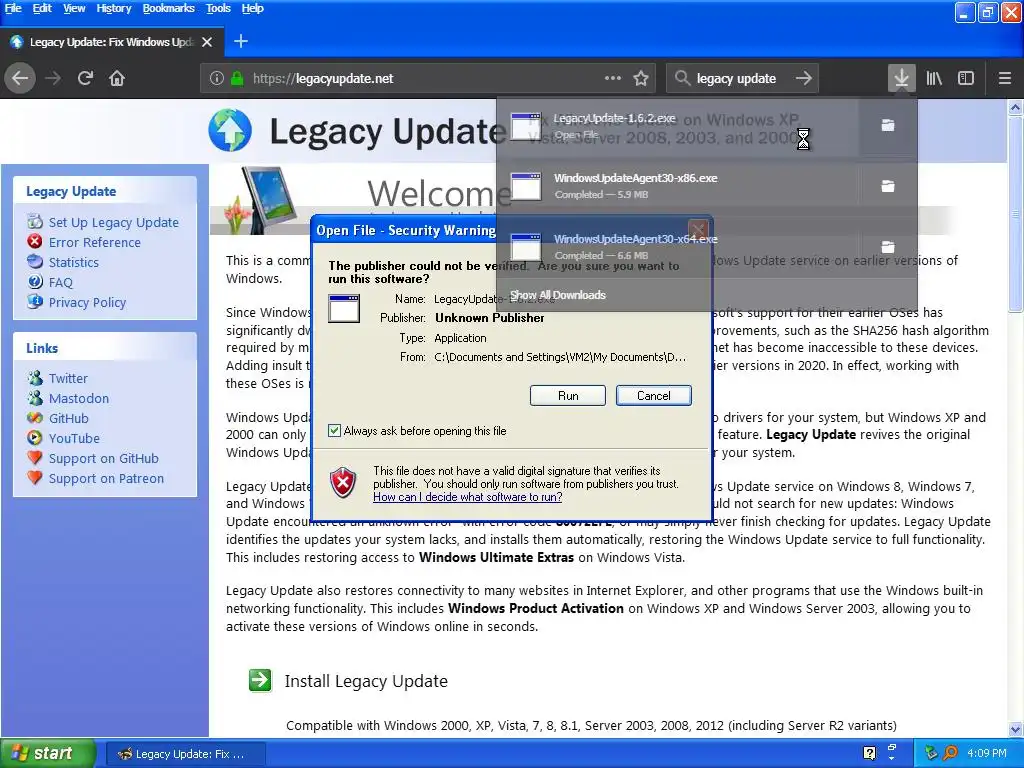Open the File menu

point(13,8)
